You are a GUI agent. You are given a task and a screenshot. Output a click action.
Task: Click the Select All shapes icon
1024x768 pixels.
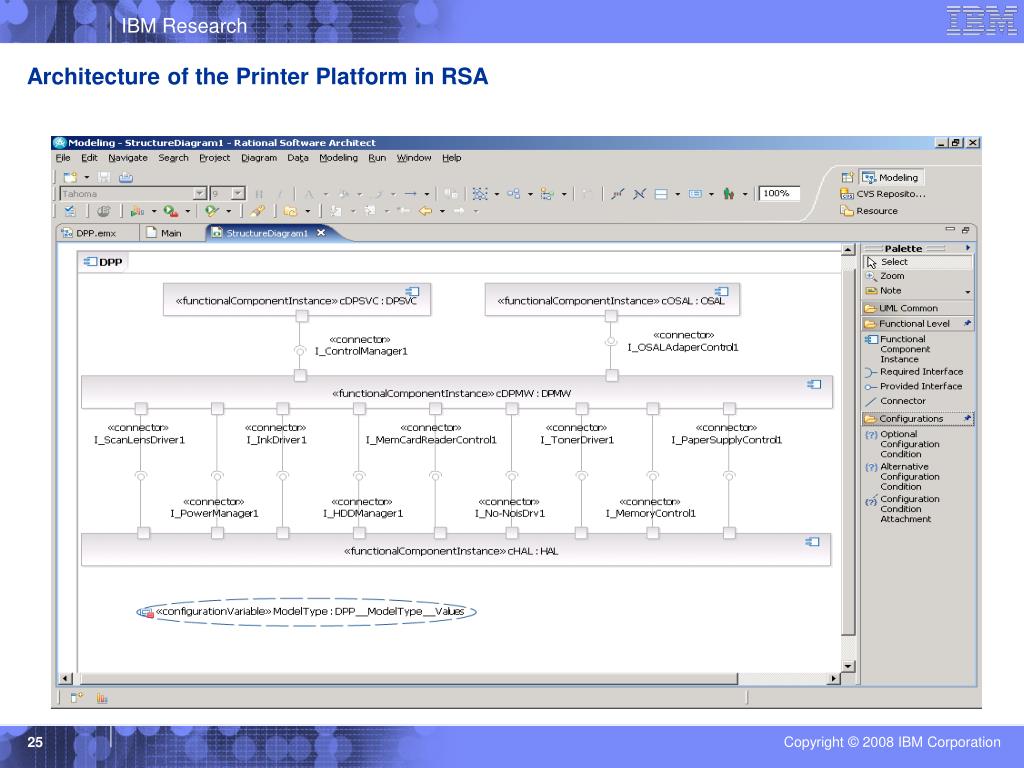[480, 193]
